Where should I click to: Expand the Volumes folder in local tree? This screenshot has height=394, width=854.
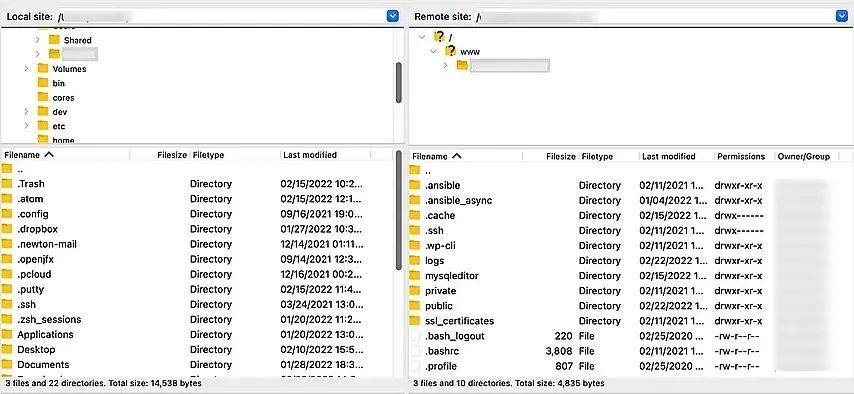click(x=26, y=69)
